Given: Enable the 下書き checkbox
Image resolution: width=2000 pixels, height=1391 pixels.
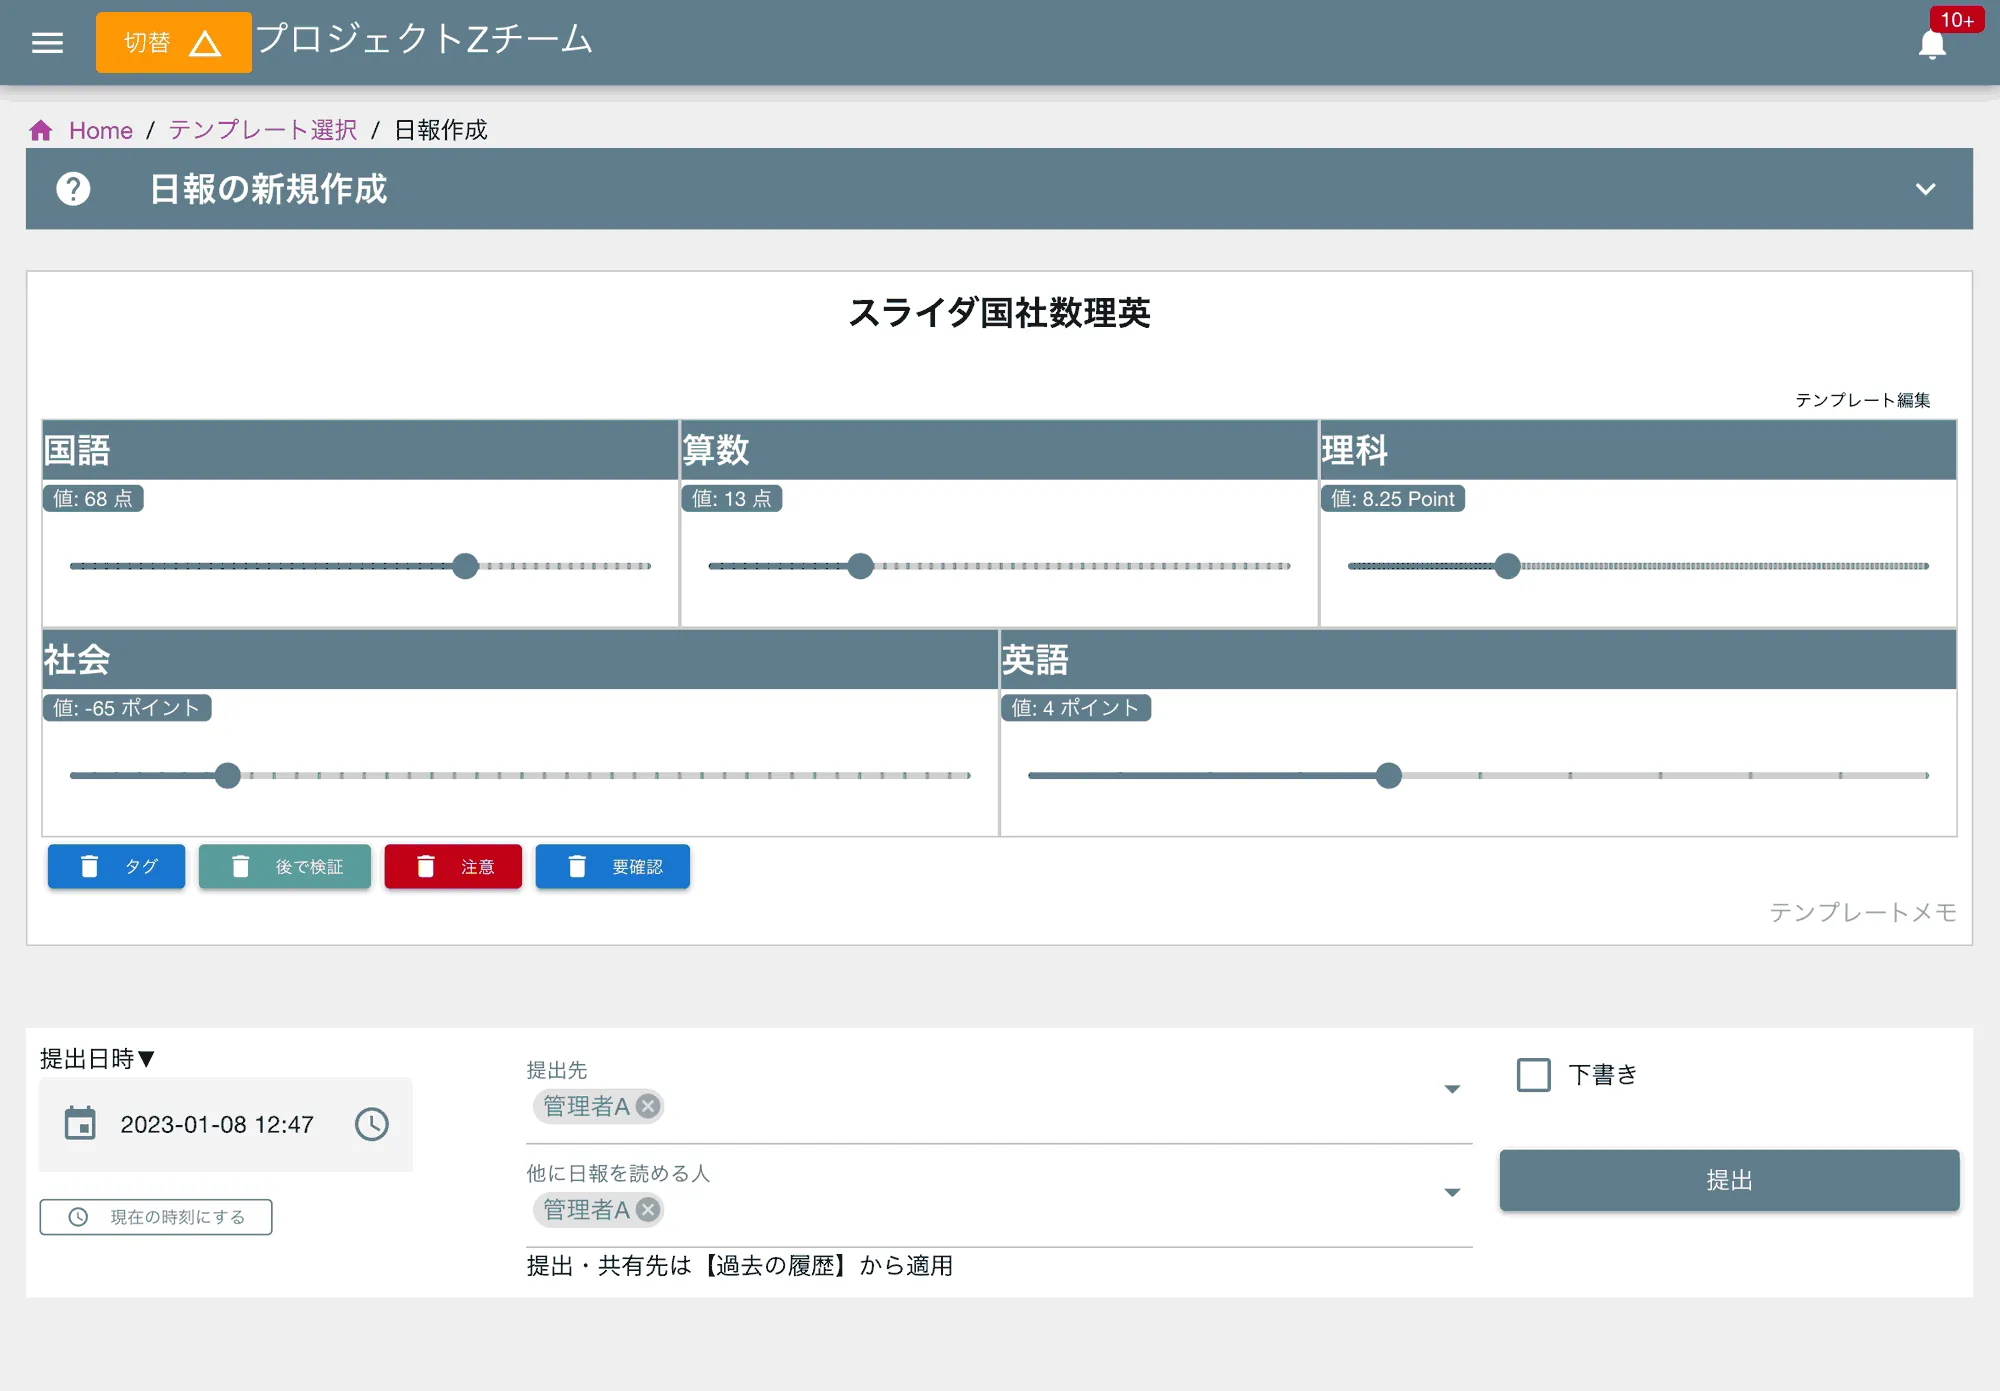Looking at the screenshot, I should pos(1532,1074).
